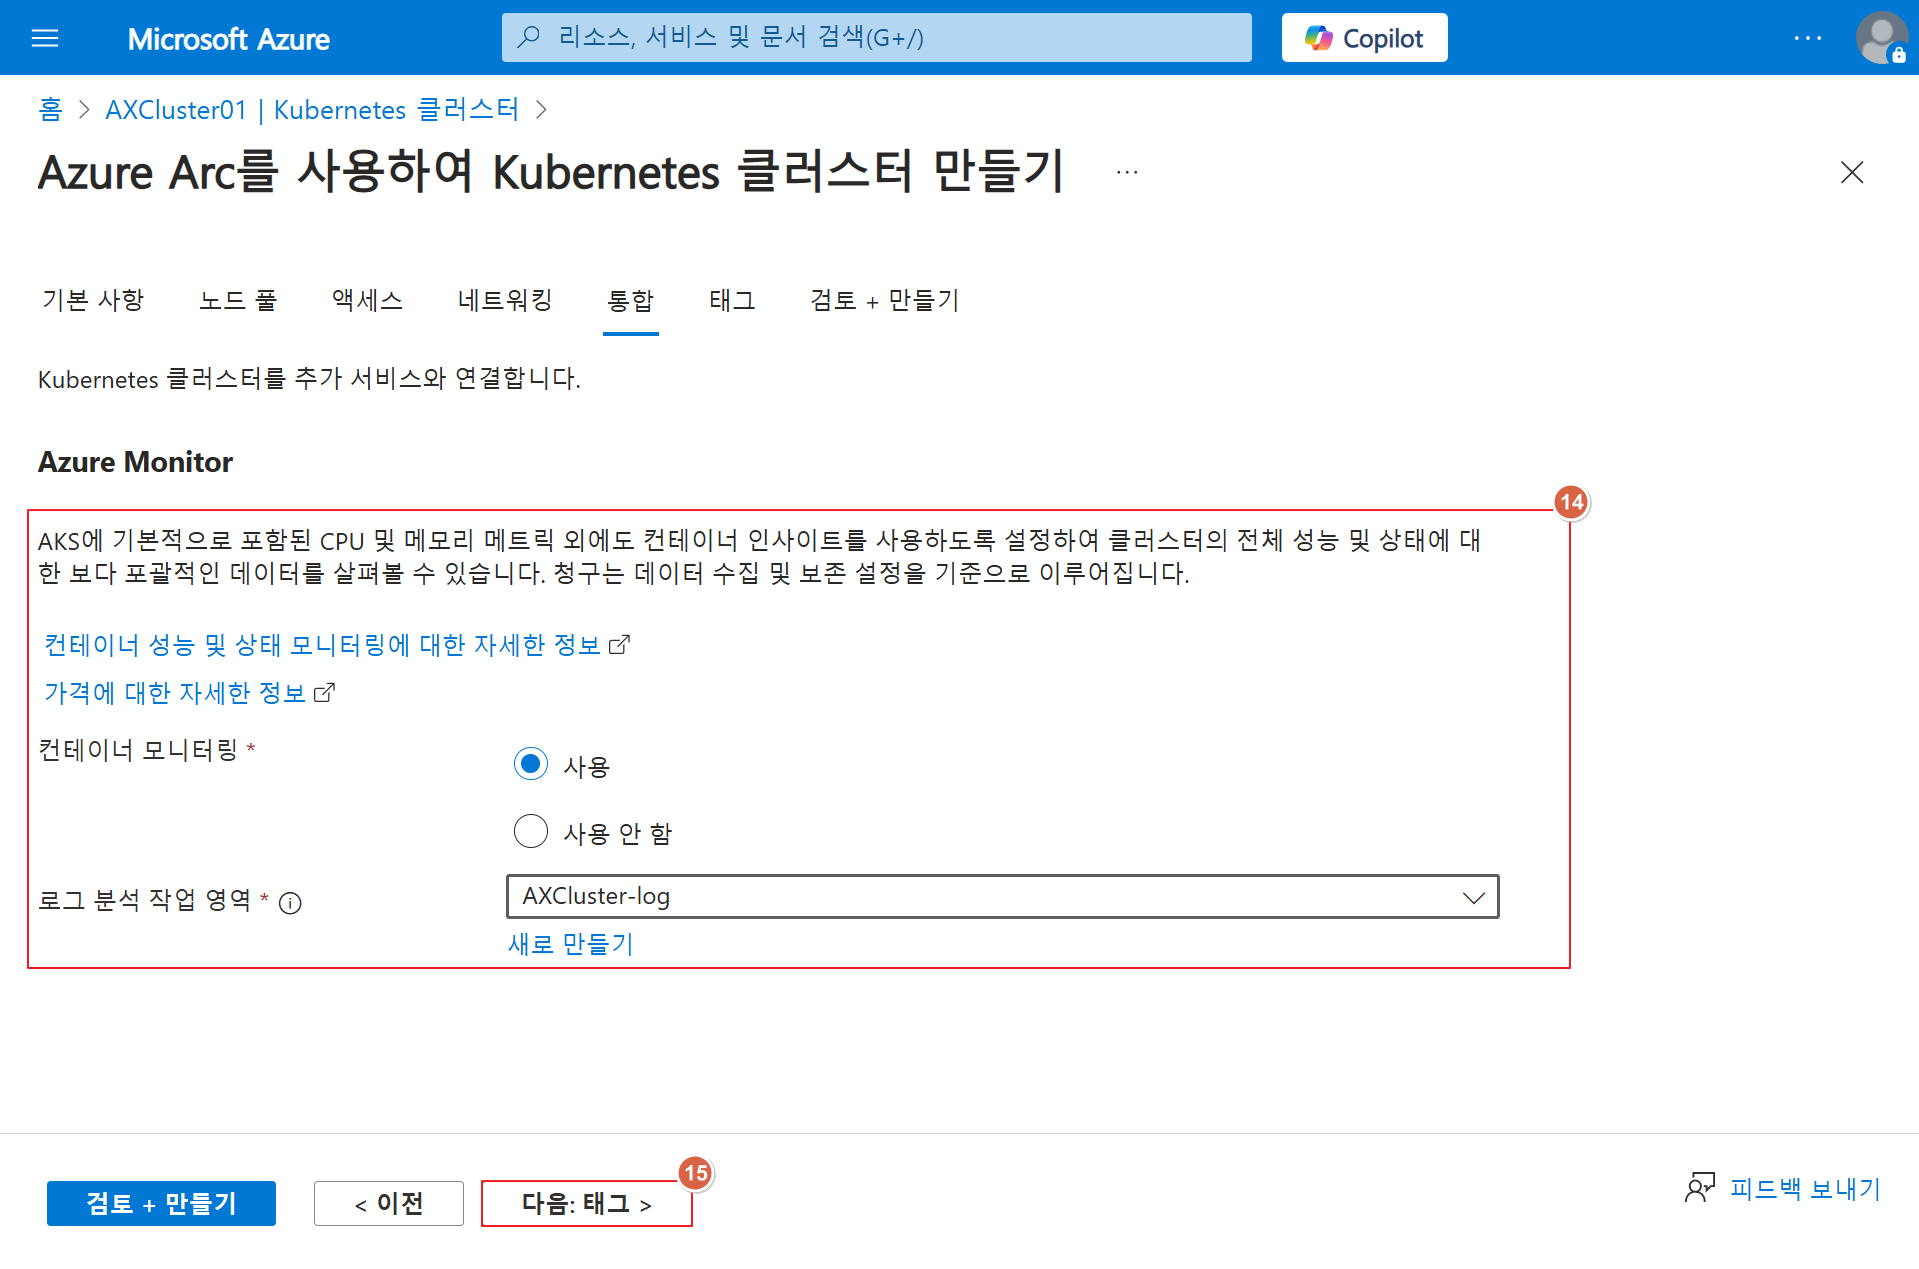1919x1269 pixels.
Task: Select 사용 radio for container monitoring
Action: pyautogui.click(x=530, y=764)
